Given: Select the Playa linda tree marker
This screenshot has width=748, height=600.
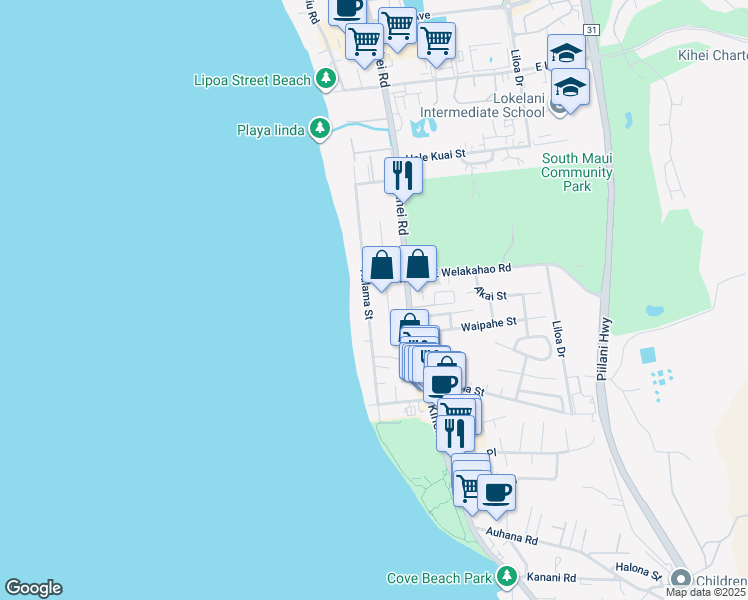Looking at the screenshot, I should (320, 129).
